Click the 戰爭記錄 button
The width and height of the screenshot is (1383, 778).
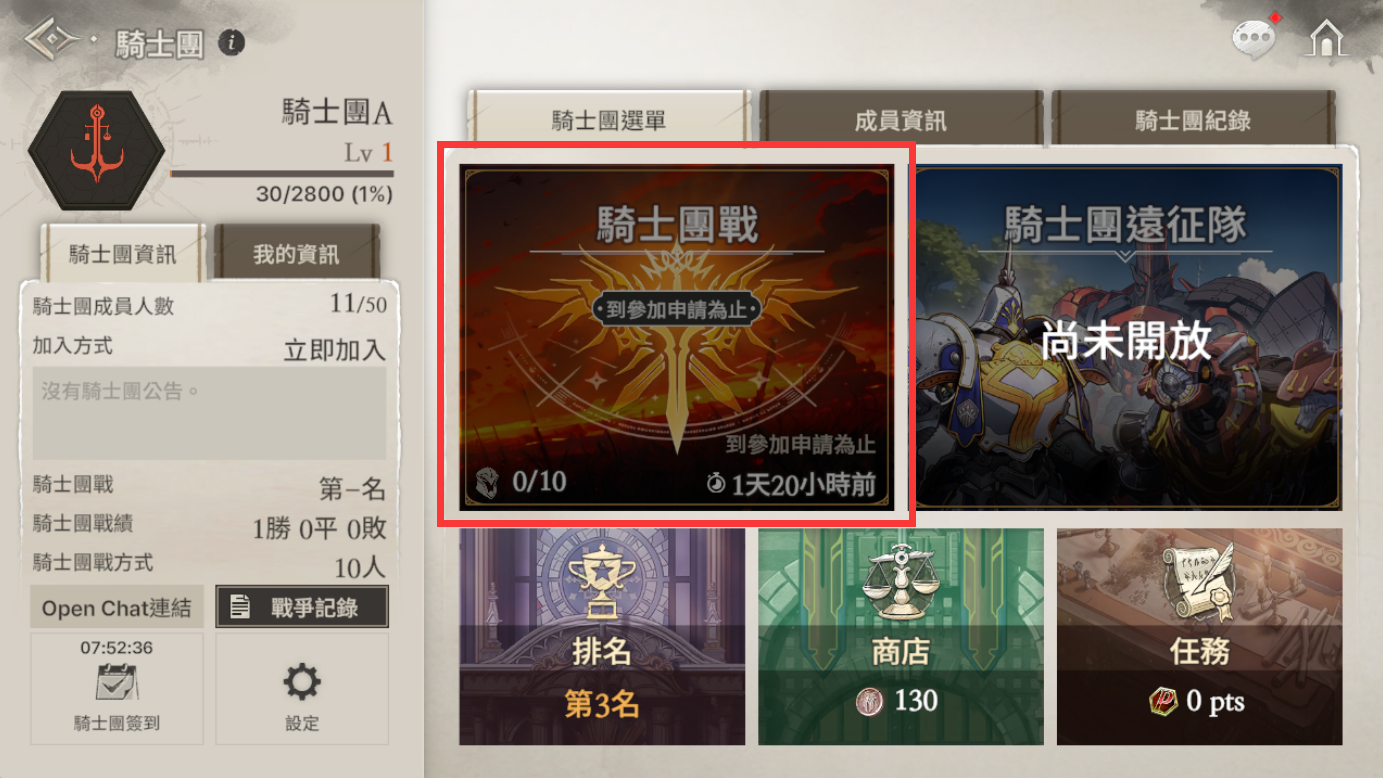(302, 607)
